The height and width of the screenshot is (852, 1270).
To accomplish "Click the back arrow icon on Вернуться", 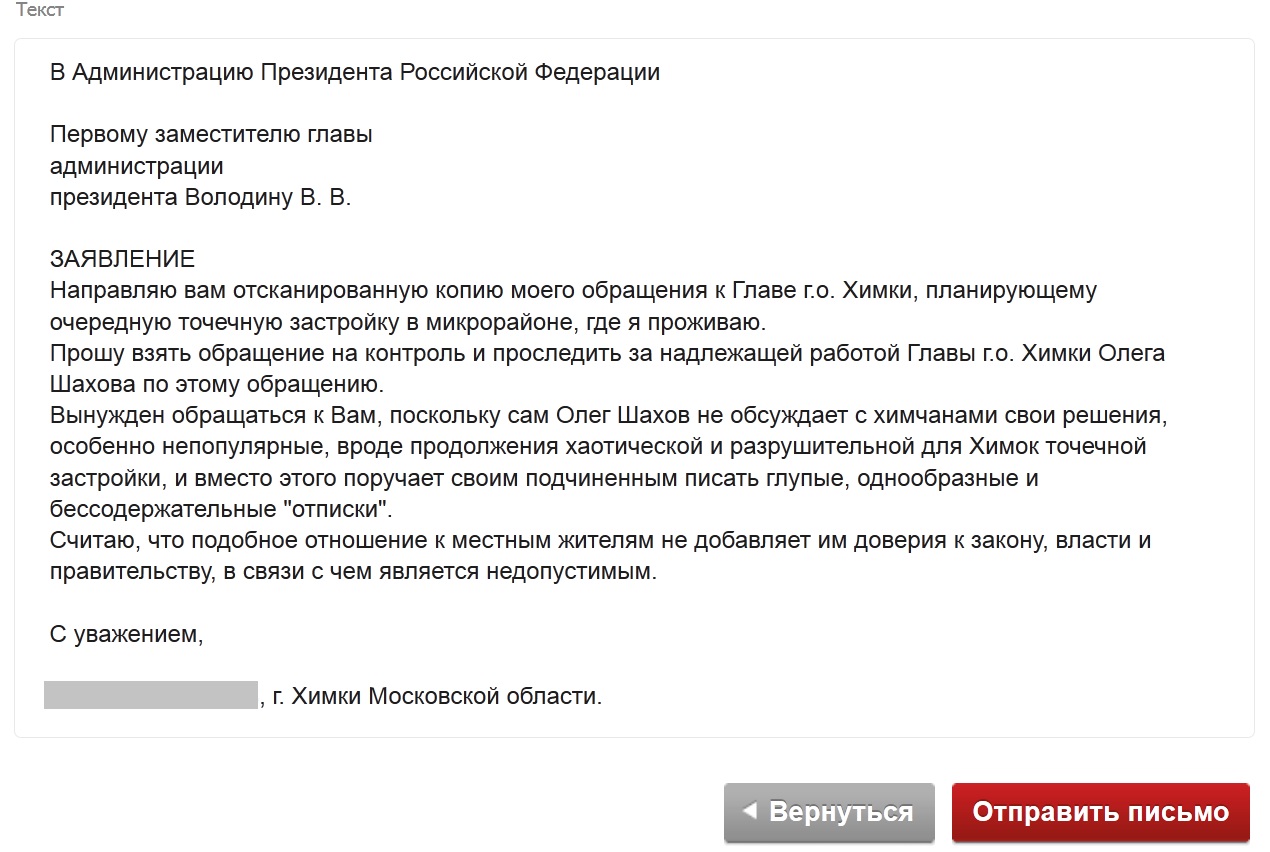I will pyautogui.click(x=750, y=810).
